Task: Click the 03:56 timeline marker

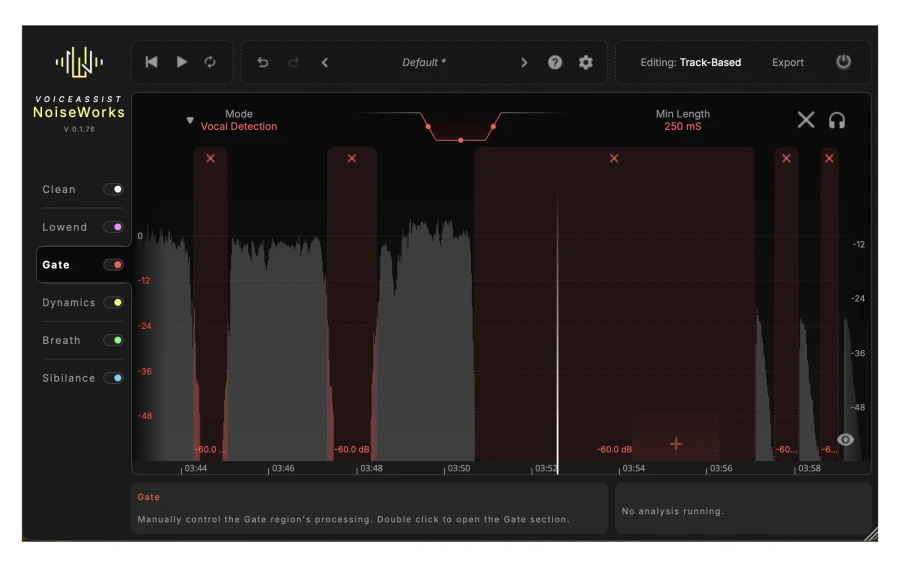Action: point(721,468)
